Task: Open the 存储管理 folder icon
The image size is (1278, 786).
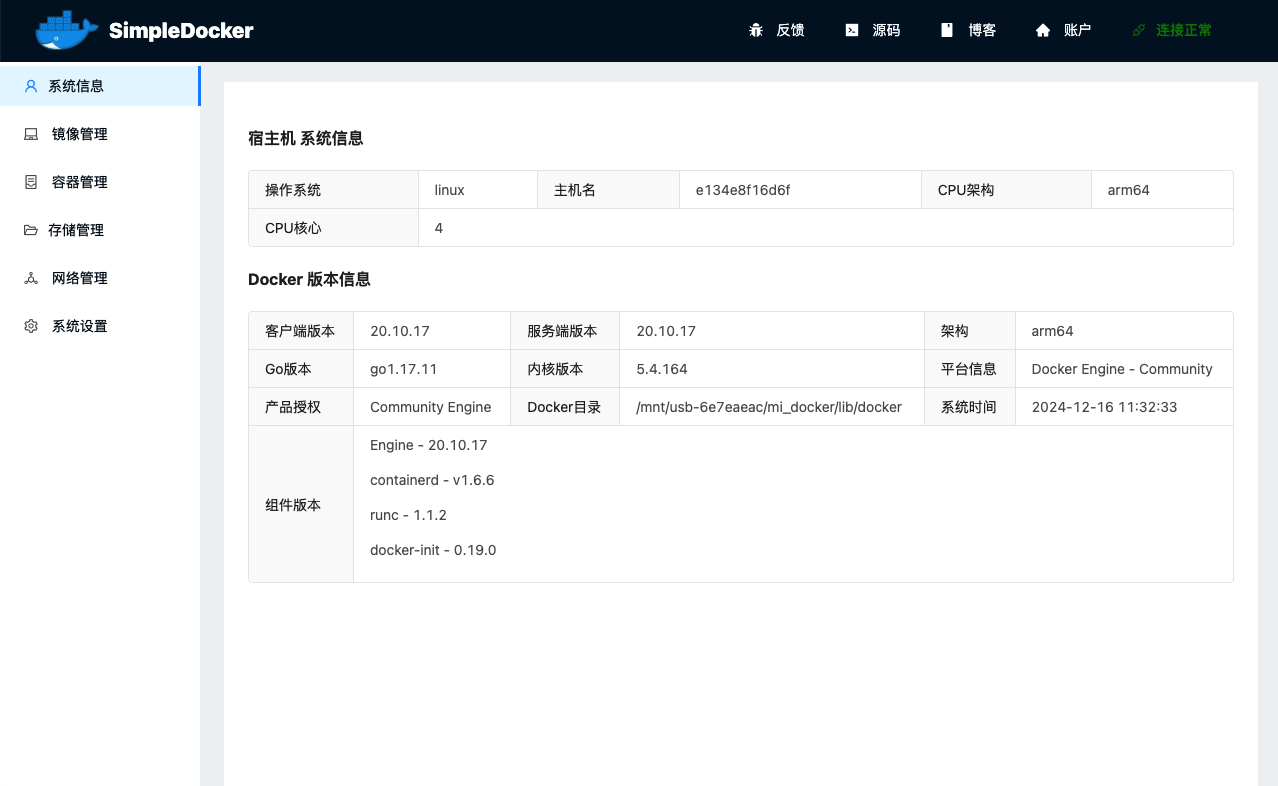Action: click(x=30, y=230)
